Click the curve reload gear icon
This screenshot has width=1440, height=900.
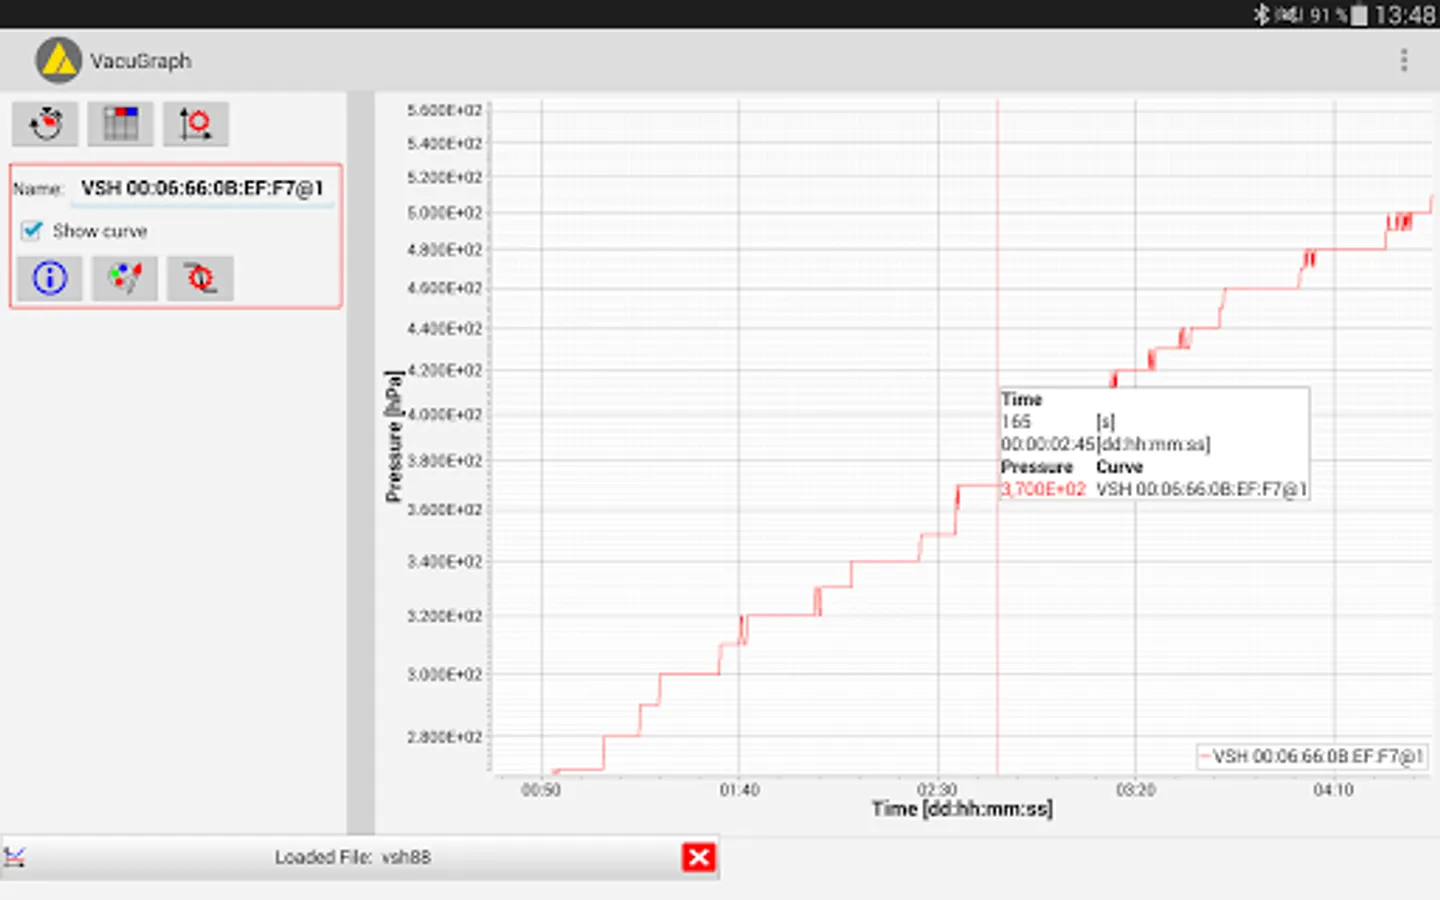(x=199, y=278)
